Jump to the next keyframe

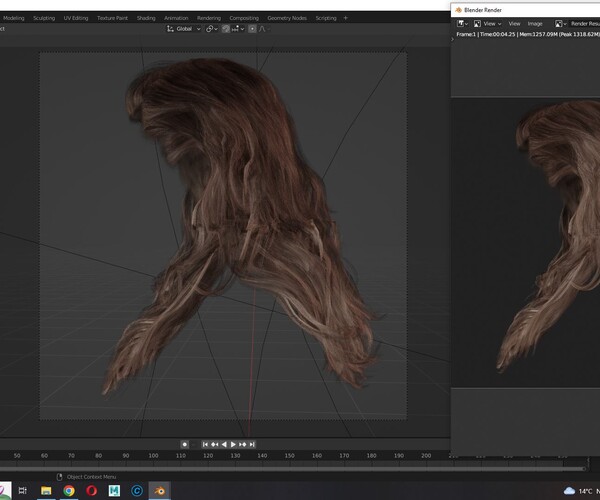coord(243,445)
